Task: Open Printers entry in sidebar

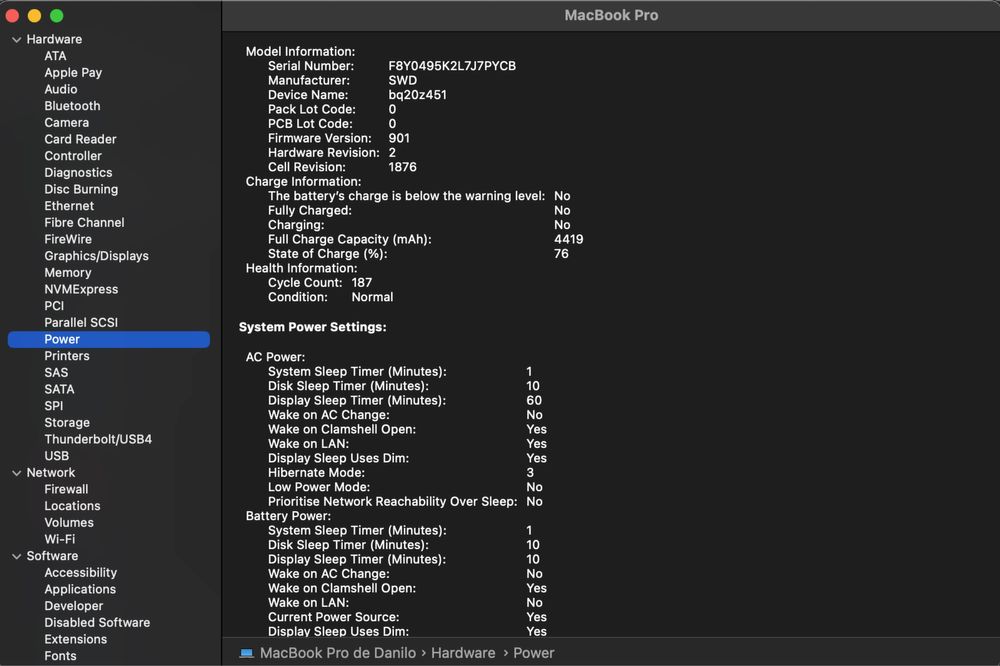Action: [66, 356]
